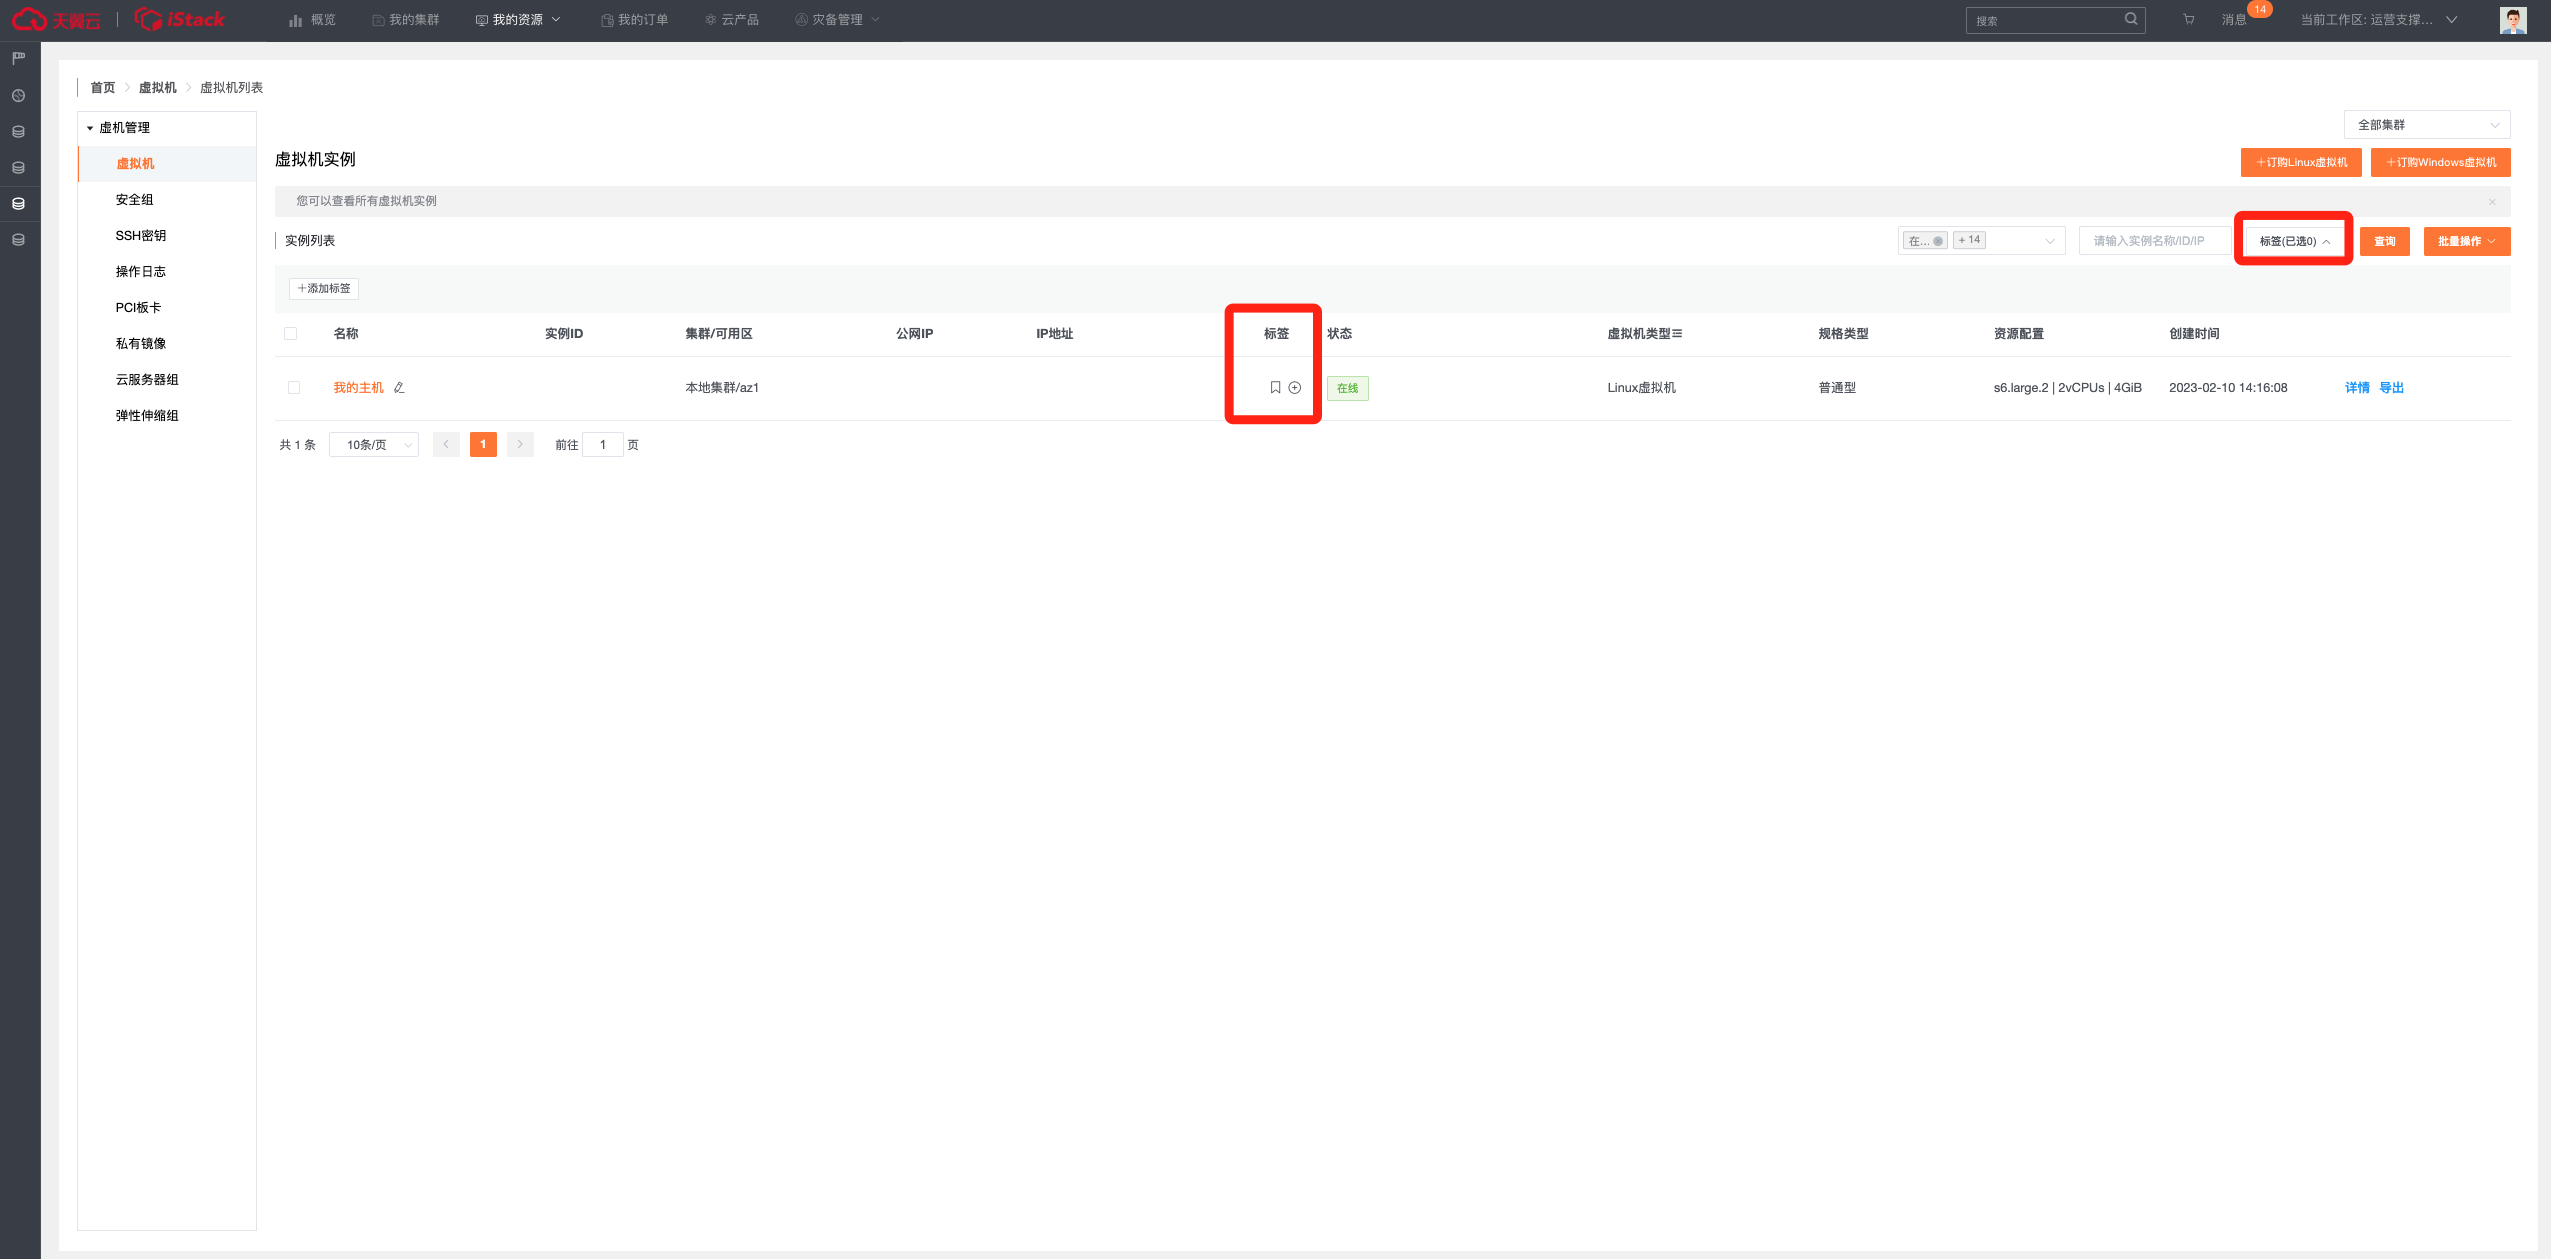This screenshot has height=1259, width=2551.
Task: Click the 订购Linux虚拟机 button
Action: [x=2300, y=162]
